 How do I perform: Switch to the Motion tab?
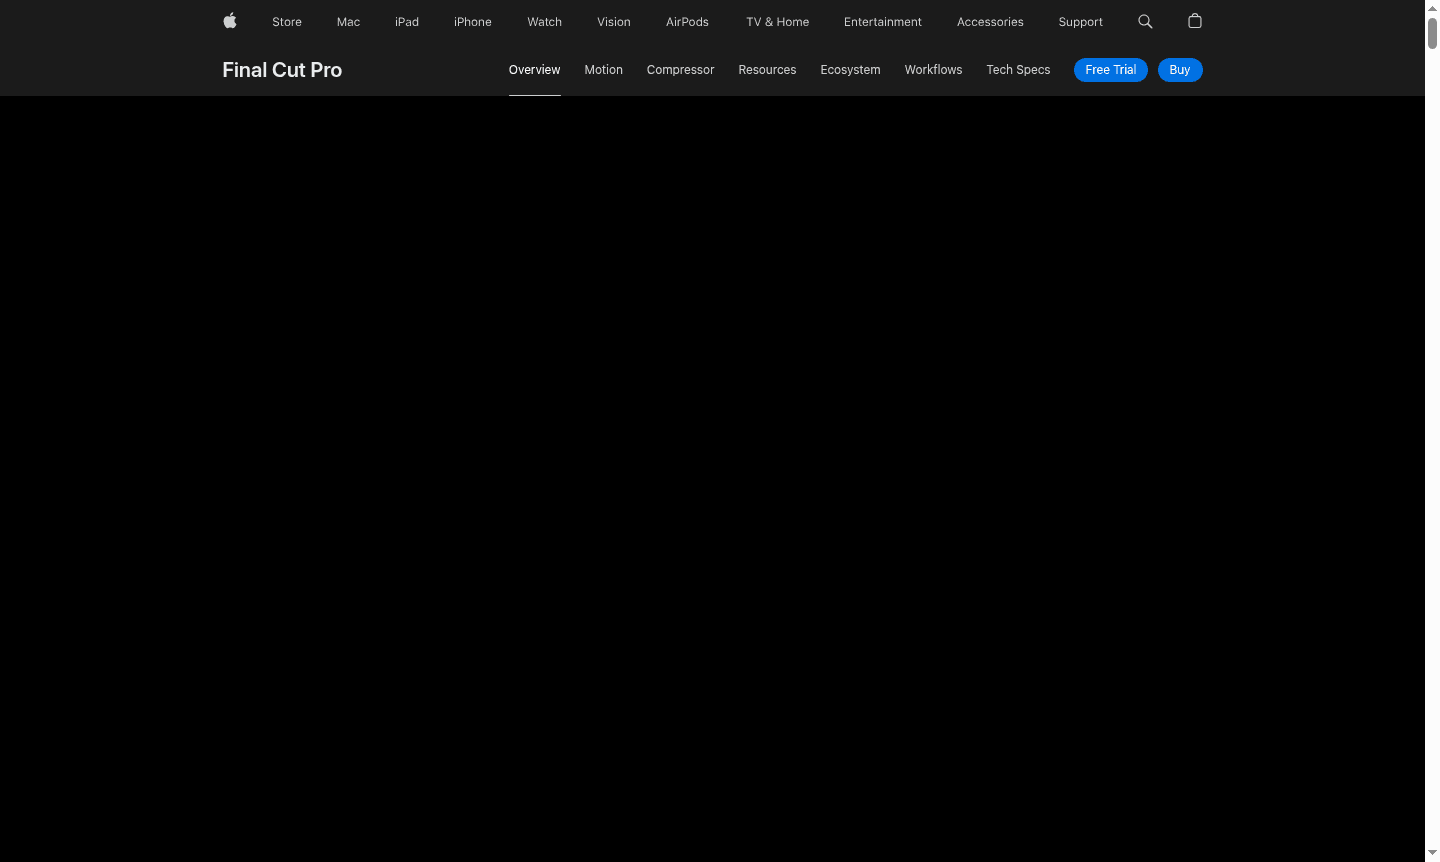click(x=603, y=70)
